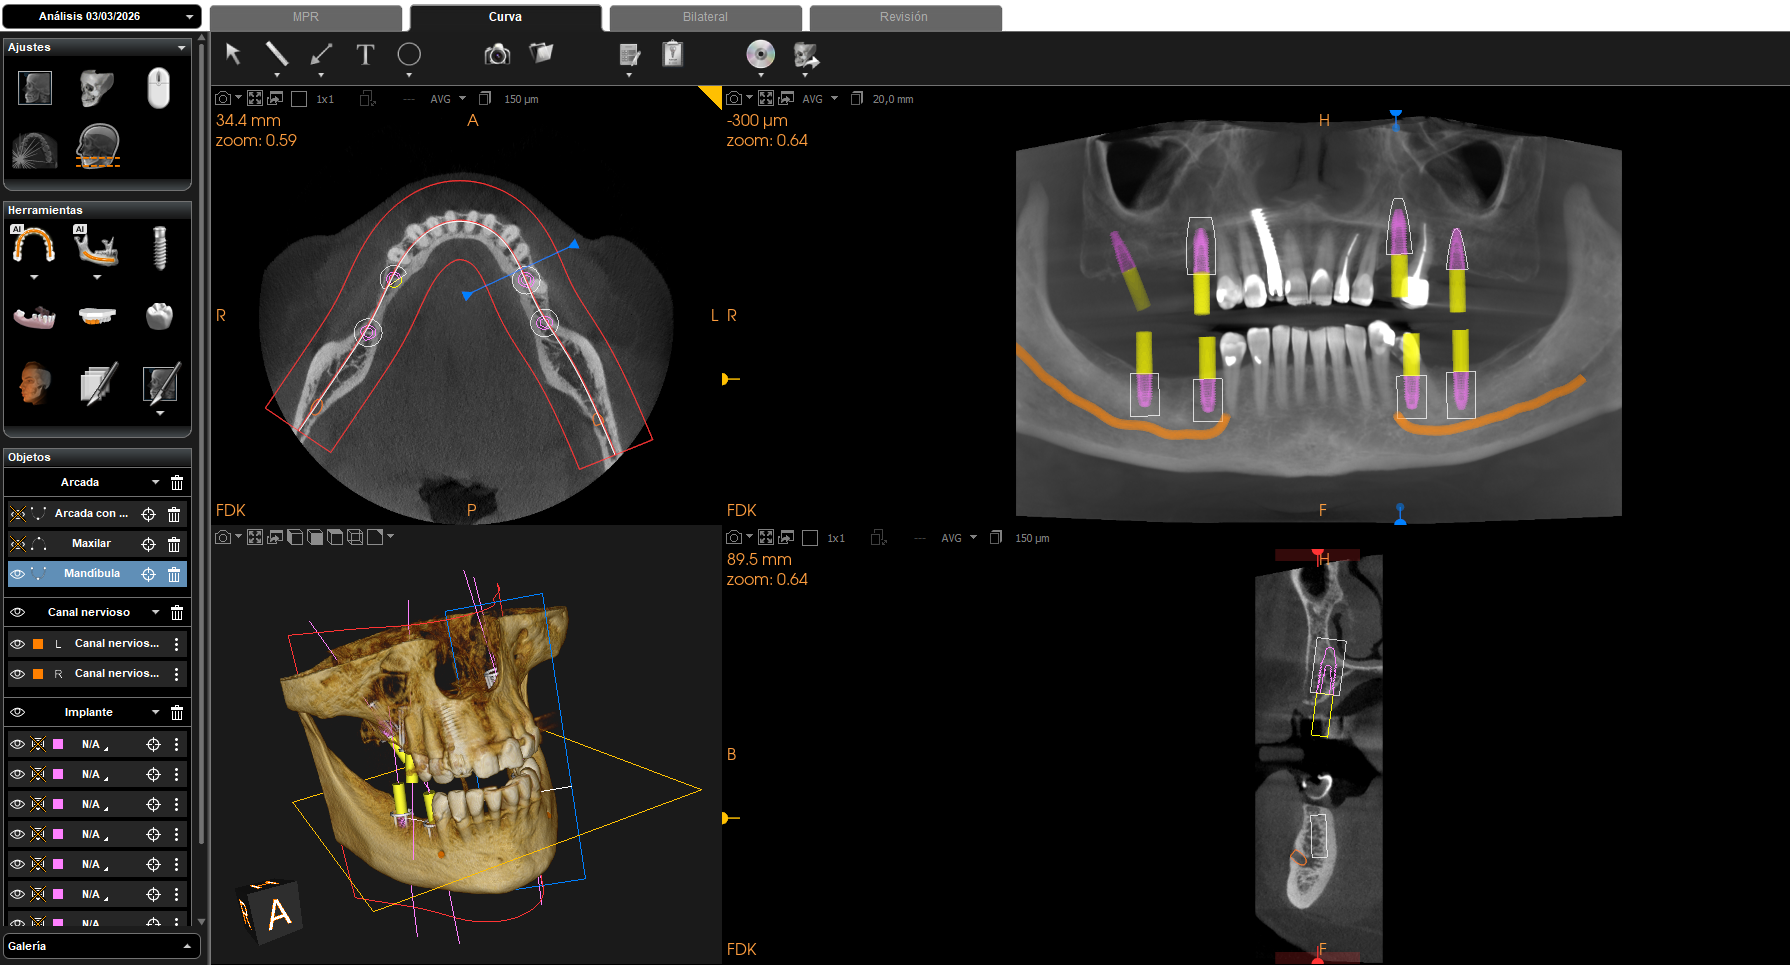Click the mouse settings icon in Ajustes
Image resolution: width=1790 pixels, height=965 pixels.
click(x=158, y=88)
